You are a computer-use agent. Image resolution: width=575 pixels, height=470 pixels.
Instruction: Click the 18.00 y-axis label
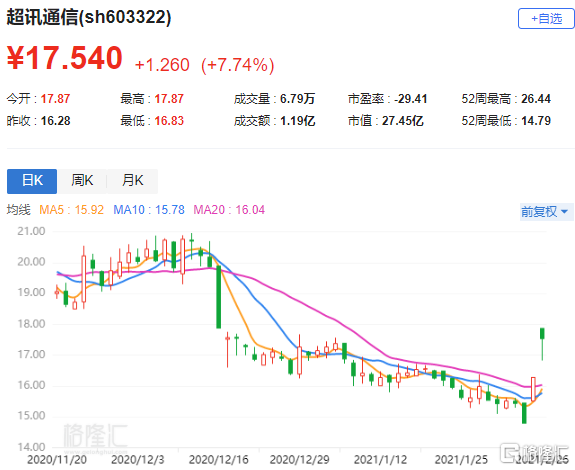[x=31, y=324]
